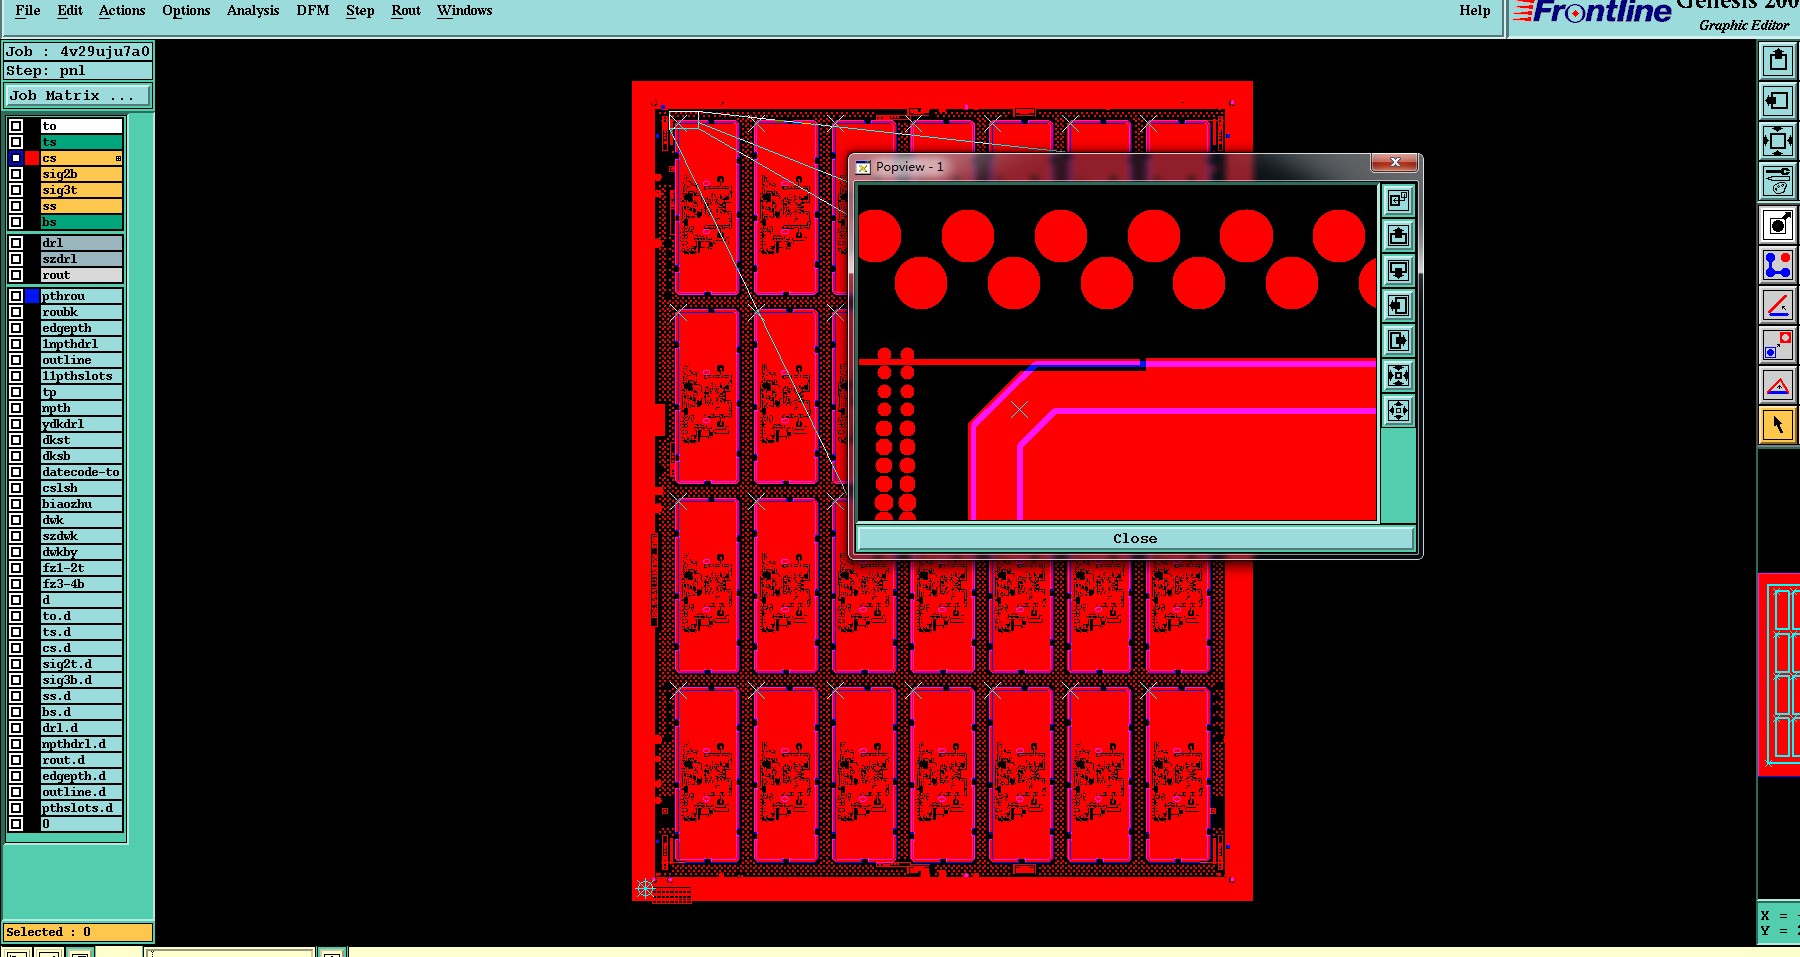
Task: Select the triangle snap tool icon
Action: coord(1778,385)
